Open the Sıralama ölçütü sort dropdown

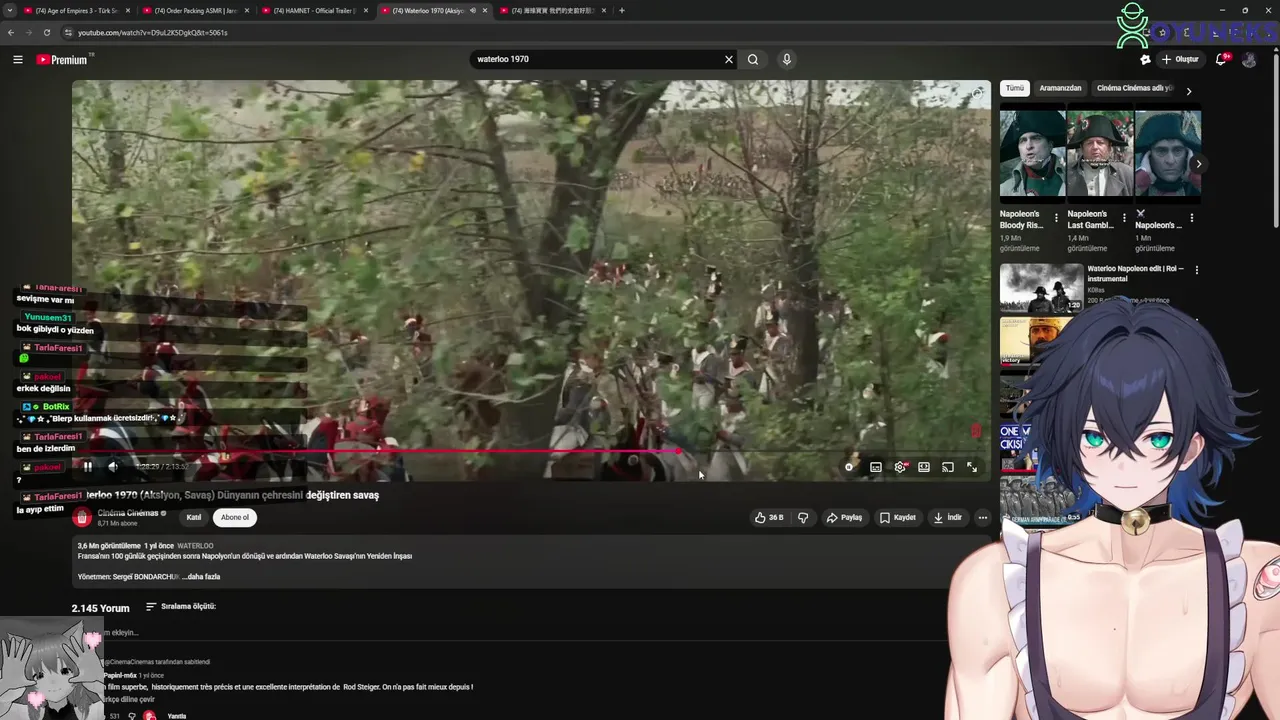(181, 606)
